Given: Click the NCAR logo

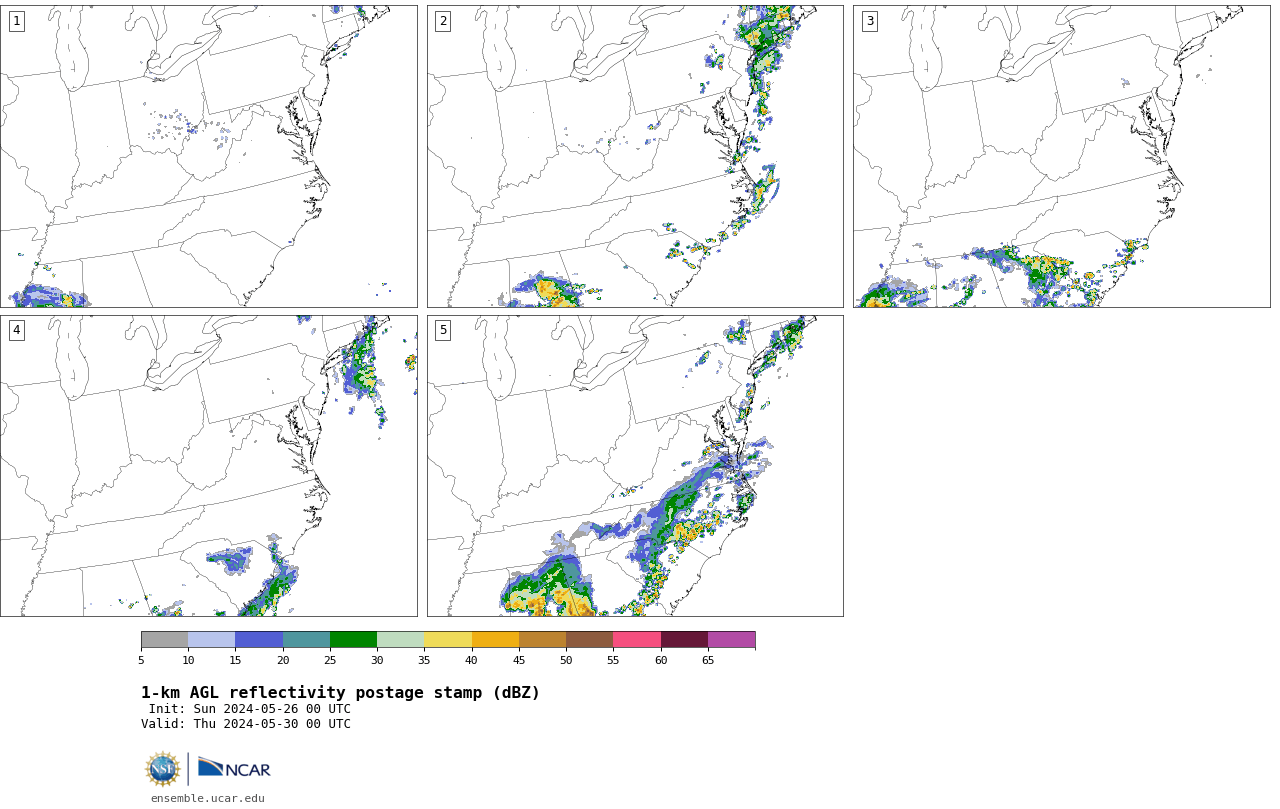Looking at the screenshot, I should tap(234, 768).
